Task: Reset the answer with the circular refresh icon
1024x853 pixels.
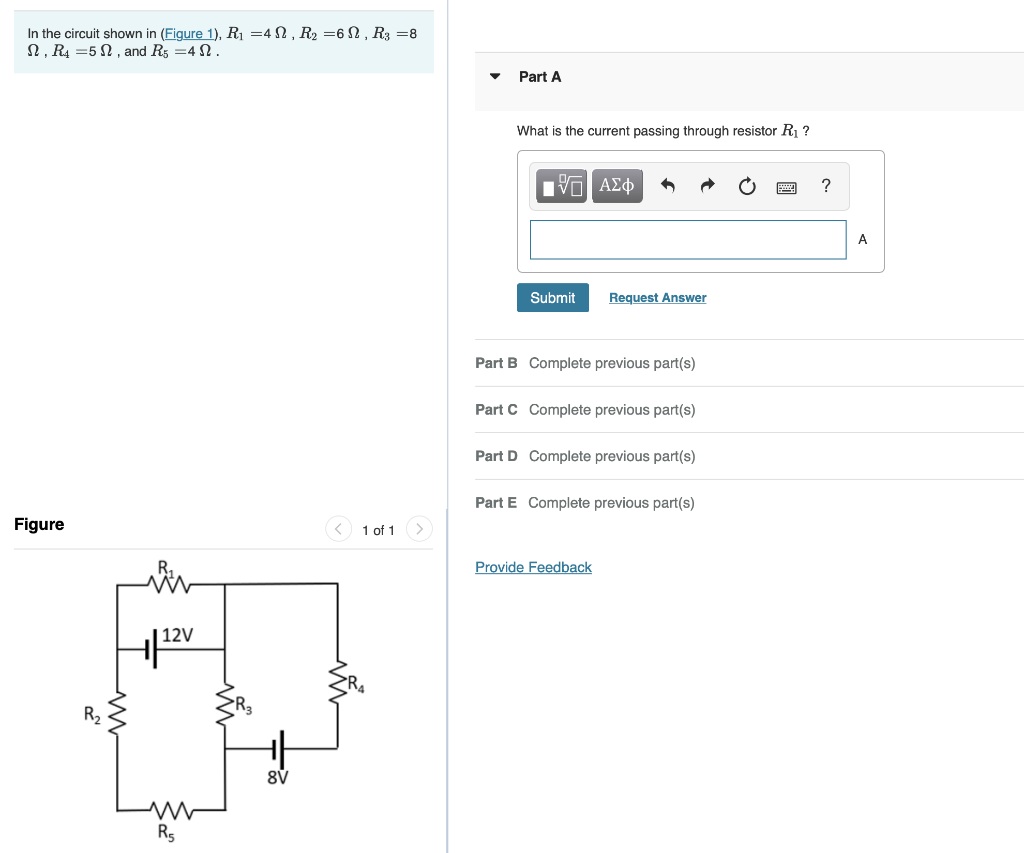Action: click(x=746, y=185)
